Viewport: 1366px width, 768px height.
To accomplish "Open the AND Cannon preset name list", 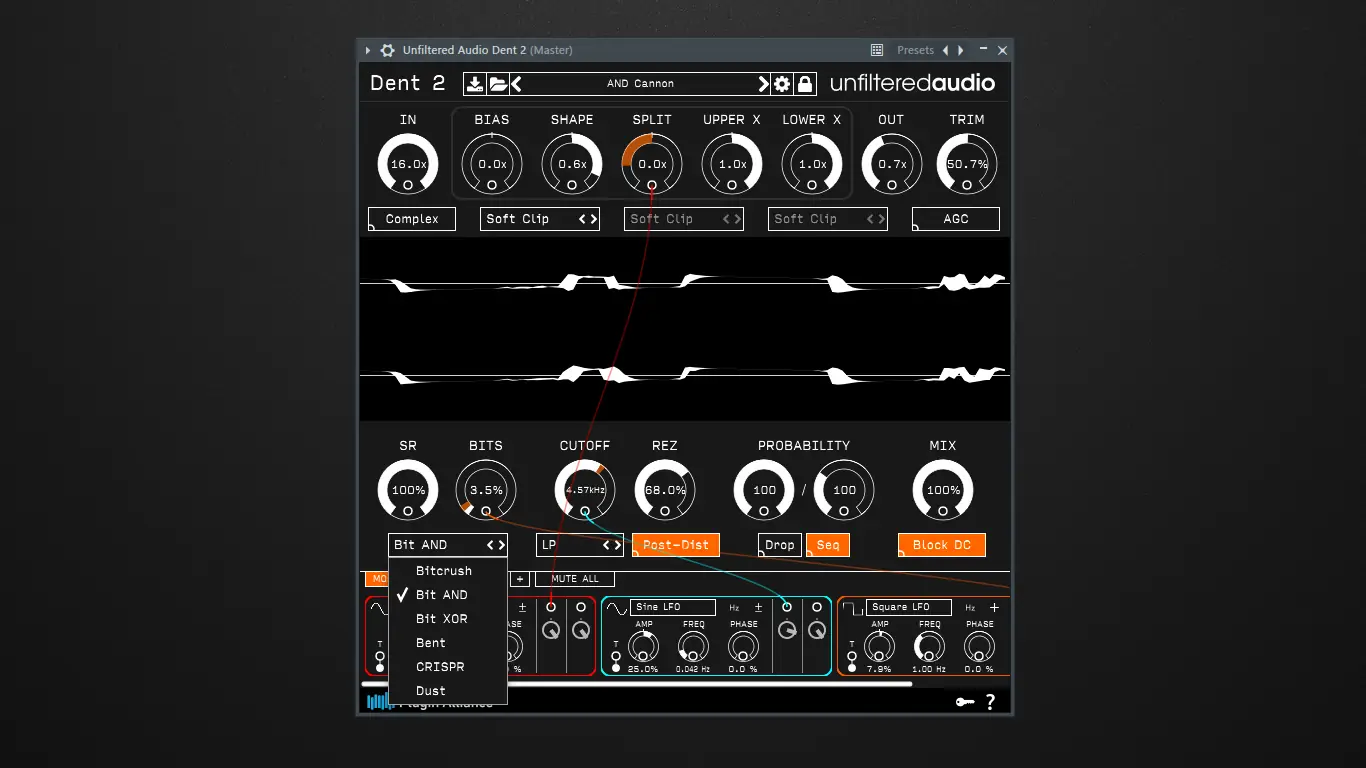I will [x=640, y=84].
